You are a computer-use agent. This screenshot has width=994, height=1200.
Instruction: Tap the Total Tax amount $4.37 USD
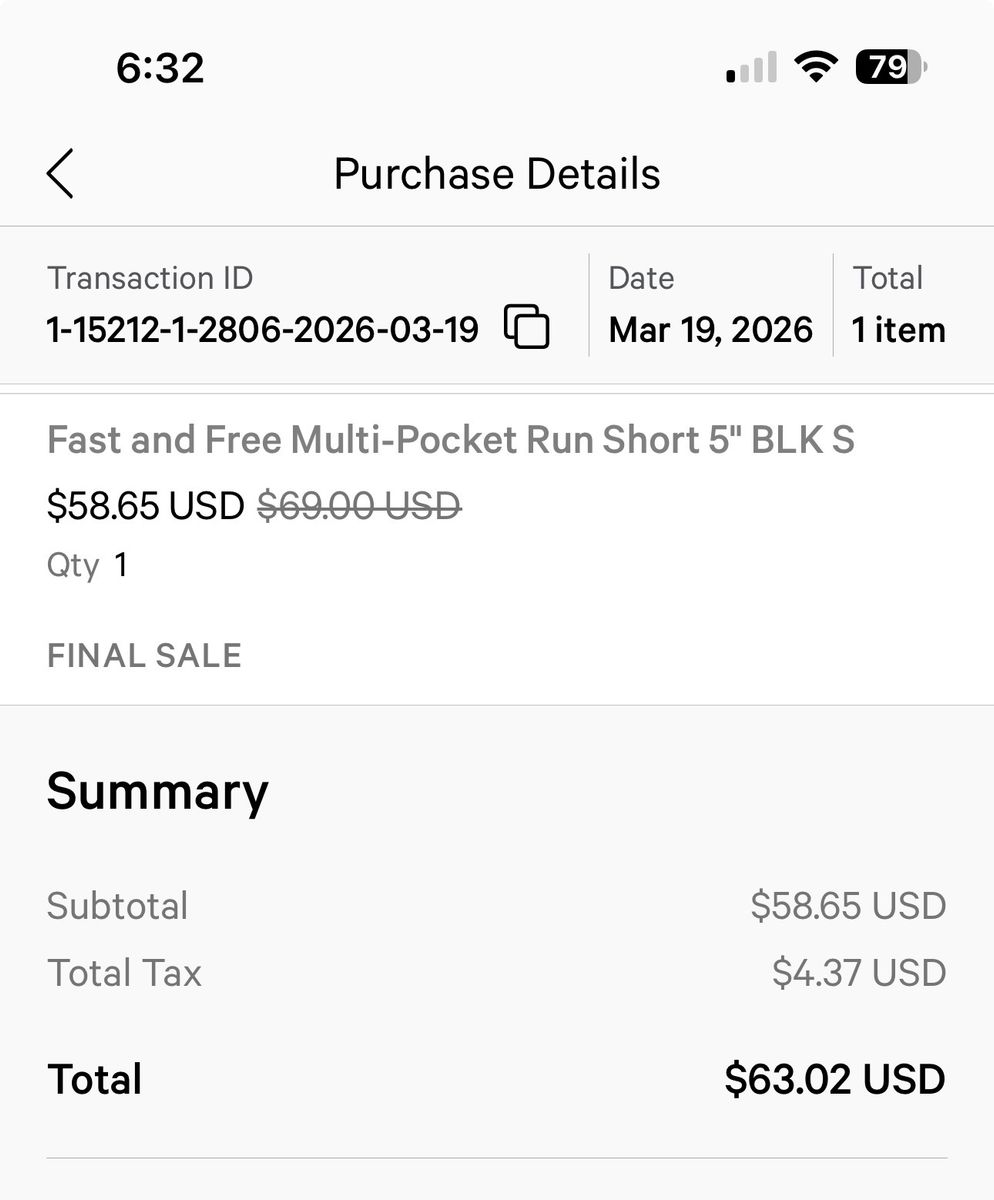pyautogui.click(x=858, y=973)
